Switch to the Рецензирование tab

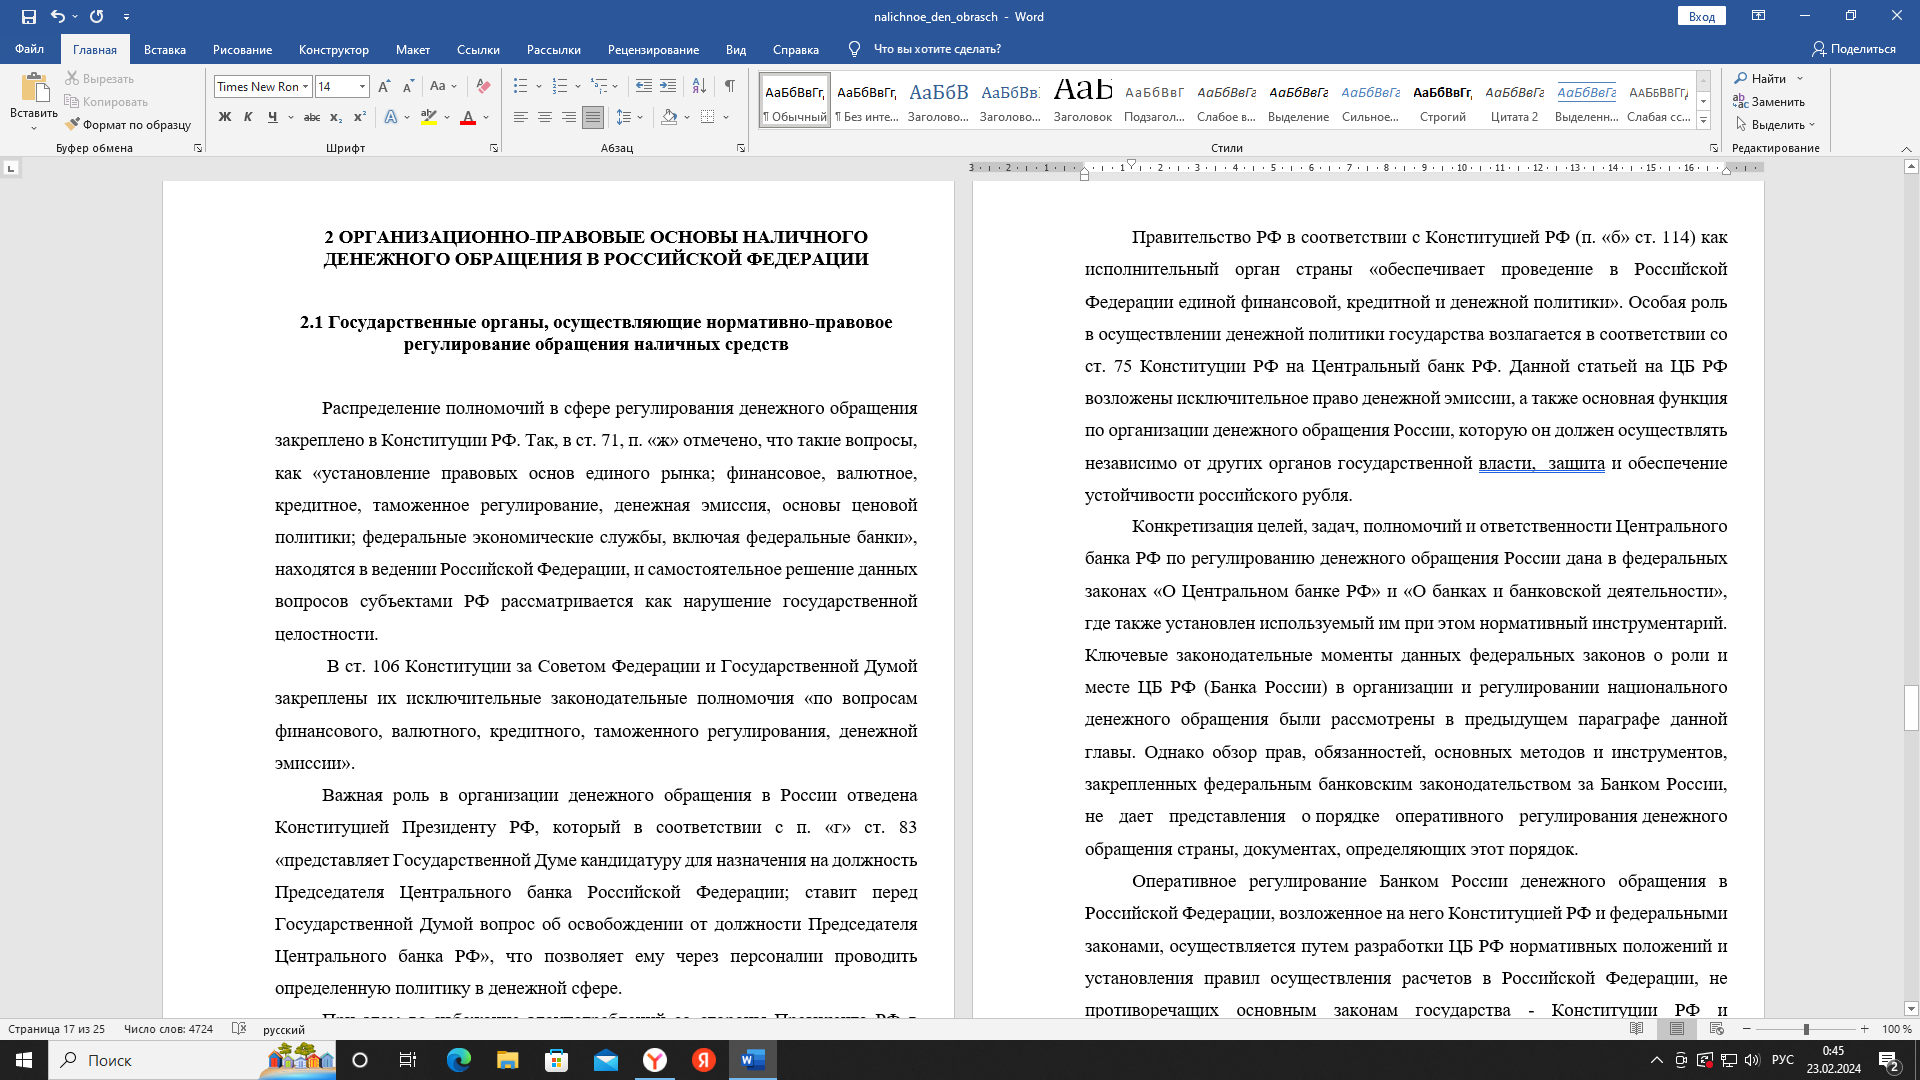(x=654, y=49)
